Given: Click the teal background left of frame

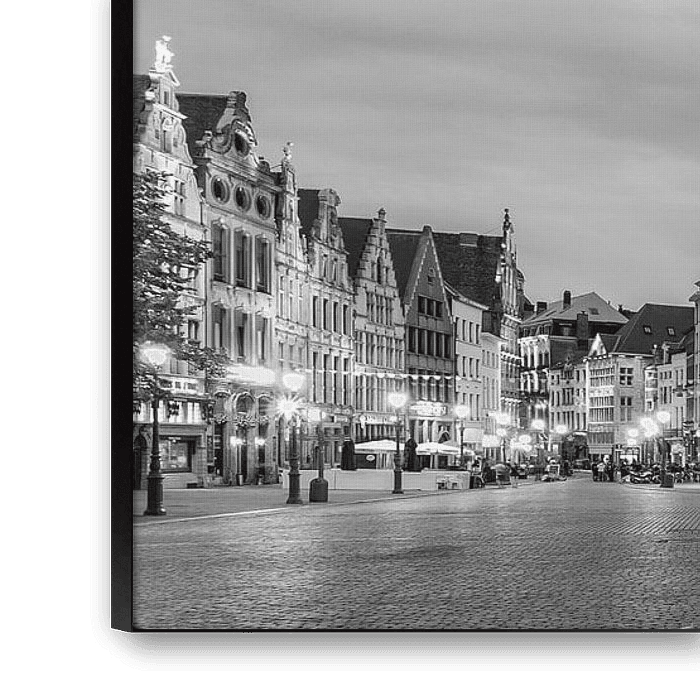Looking at the screenshot, I should coord(45,350).
